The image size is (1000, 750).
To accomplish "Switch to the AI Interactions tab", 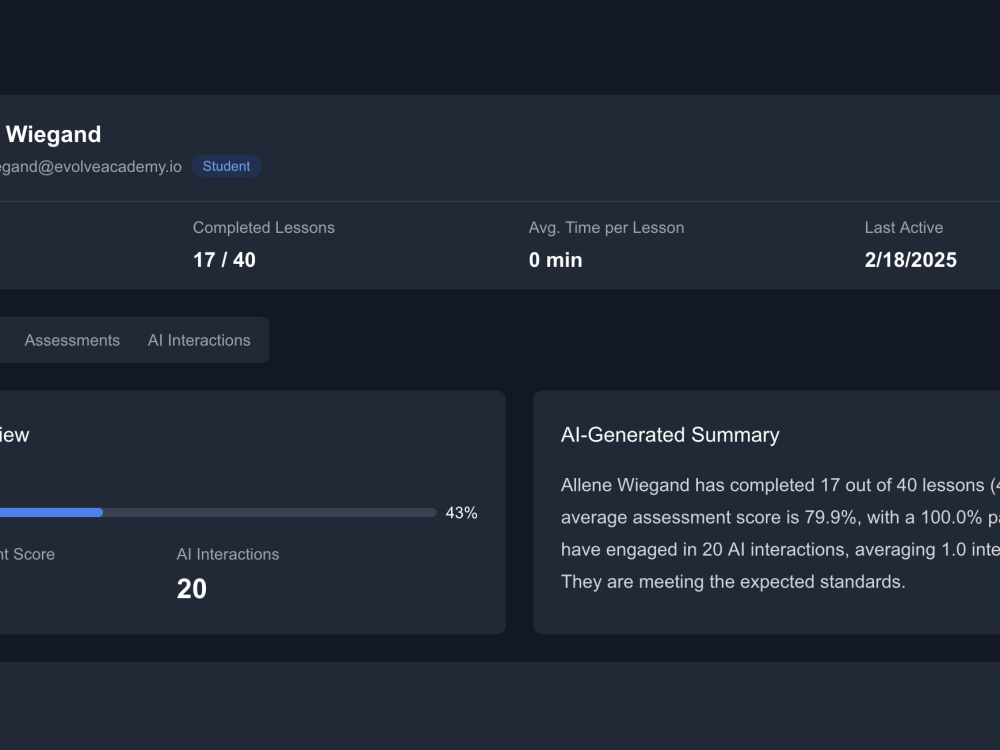I will pyautogui.click(x=199, y=340).
